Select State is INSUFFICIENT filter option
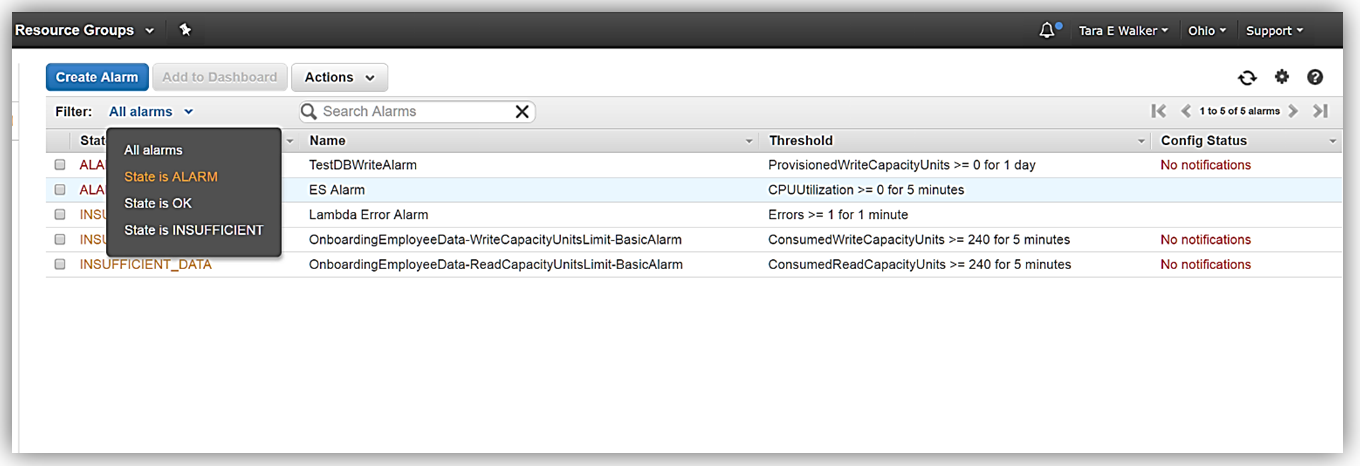Image resolution: width=1360 pixels, height=466 pixels. tap(194, 230)
